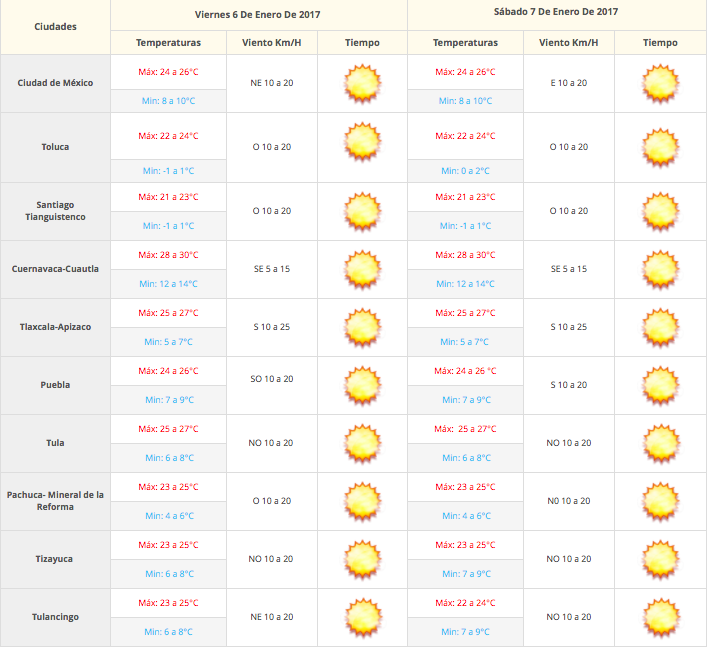
Task: Click Friday's wind value for Puebla
Action: click(x=272, y=379)
